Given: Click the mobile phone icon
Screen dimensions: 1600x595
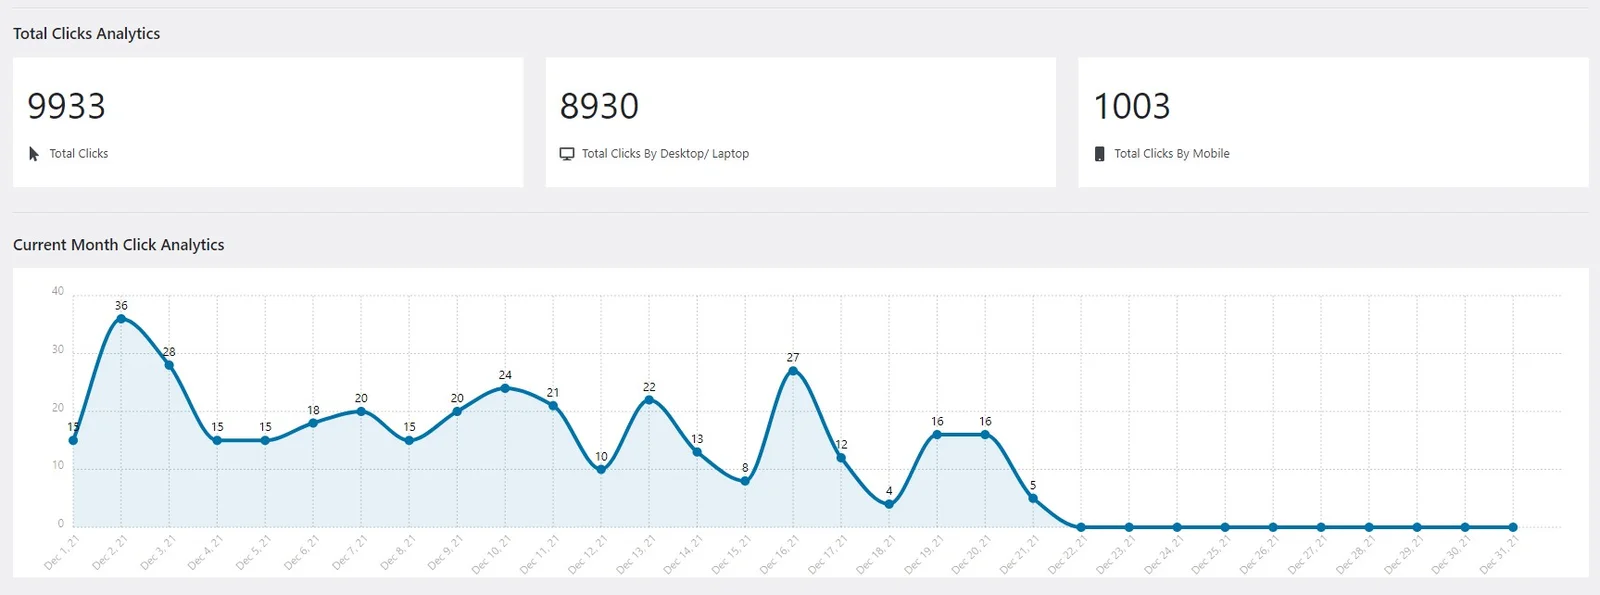Looking at the screenshot, I should point(1099,154).
